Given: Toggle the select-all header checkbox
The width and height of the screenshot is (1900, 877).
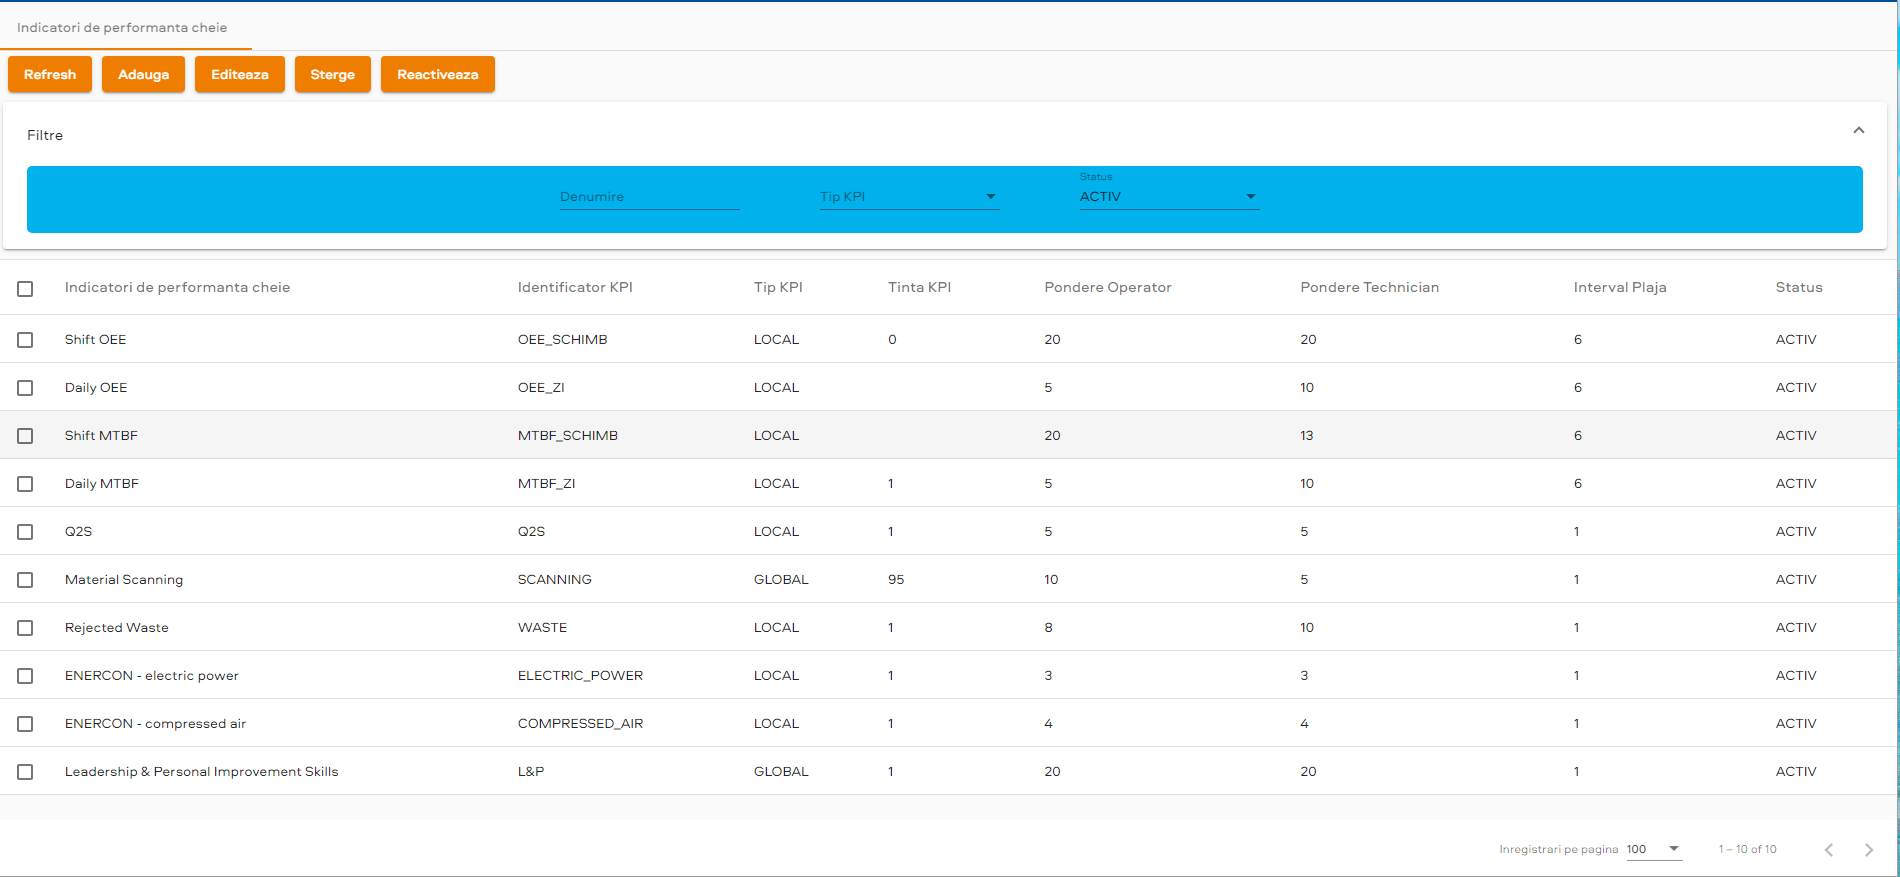Looking at the screenshot, I should coord(25,289).
